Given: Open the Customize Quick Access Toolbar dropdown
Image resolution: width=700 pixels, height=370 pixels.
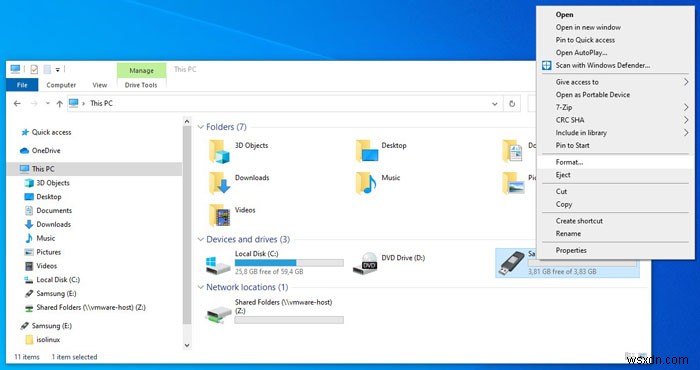Looking at the screenshot, I should coord(58,70).
